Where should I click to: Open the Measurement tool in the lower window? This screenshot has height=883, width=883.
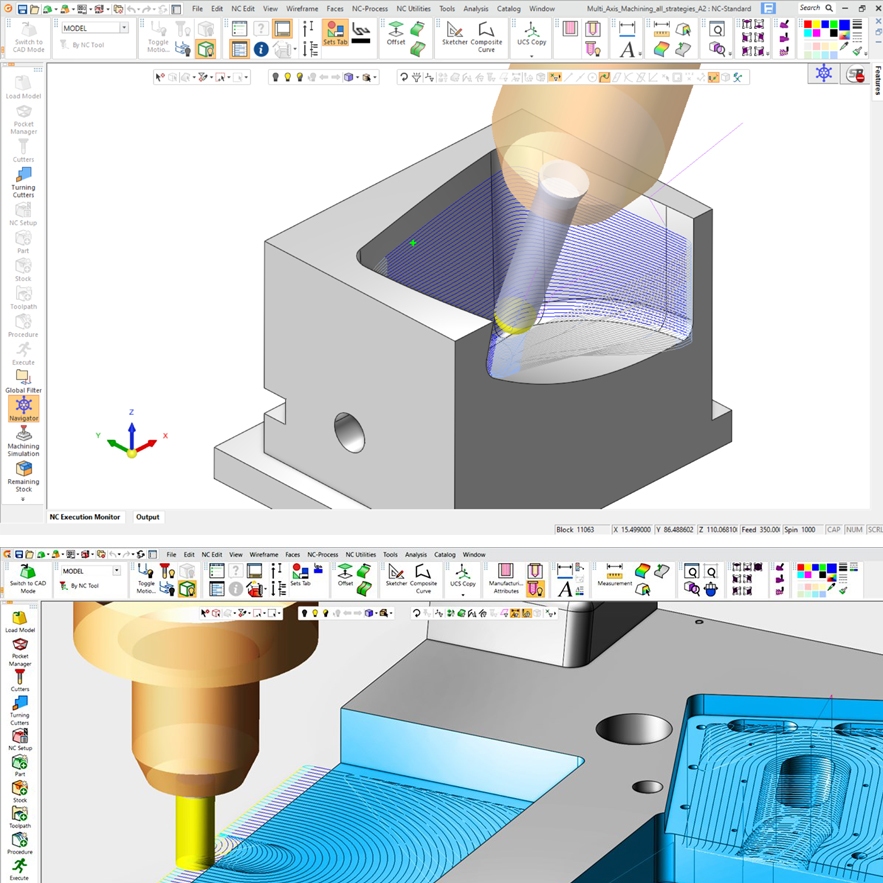pyautogui.click(x=614, y=575)
